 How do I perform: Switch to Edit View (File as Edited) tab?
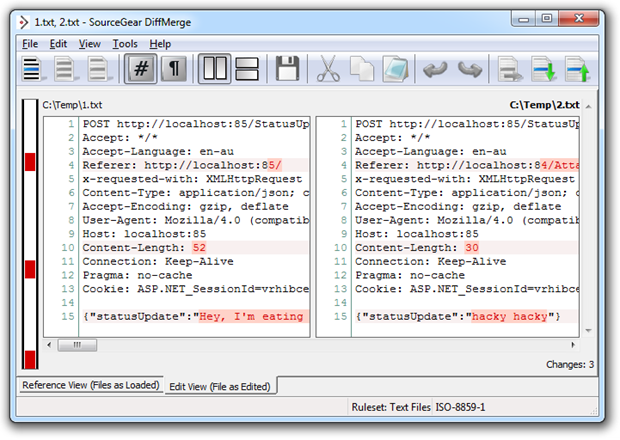click(220, 386)
